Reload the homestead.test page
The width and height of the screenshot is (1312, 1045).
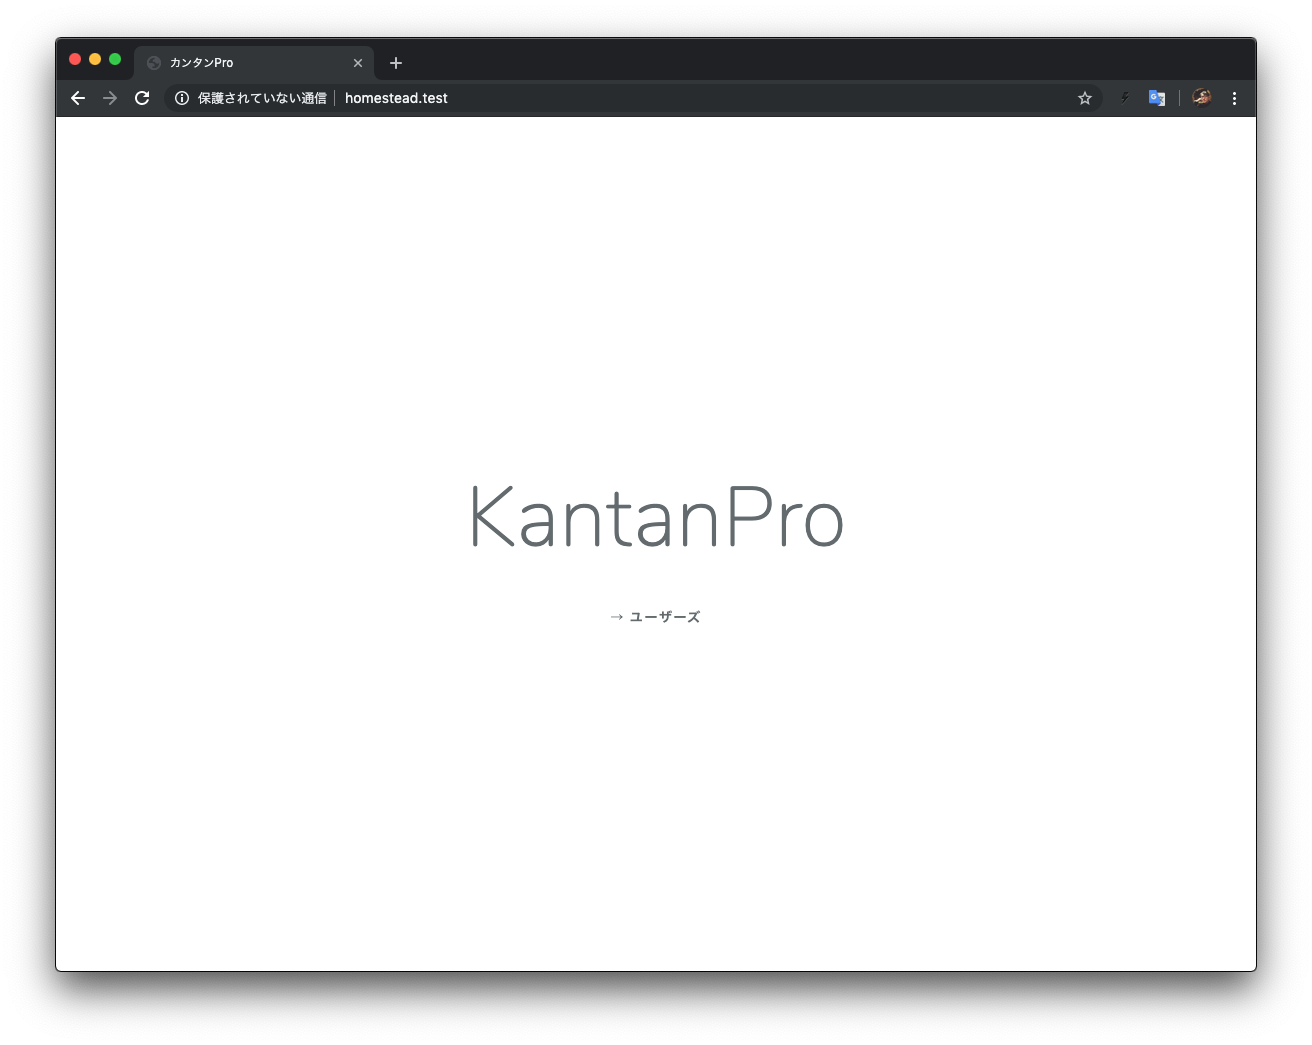pos(142,98)
